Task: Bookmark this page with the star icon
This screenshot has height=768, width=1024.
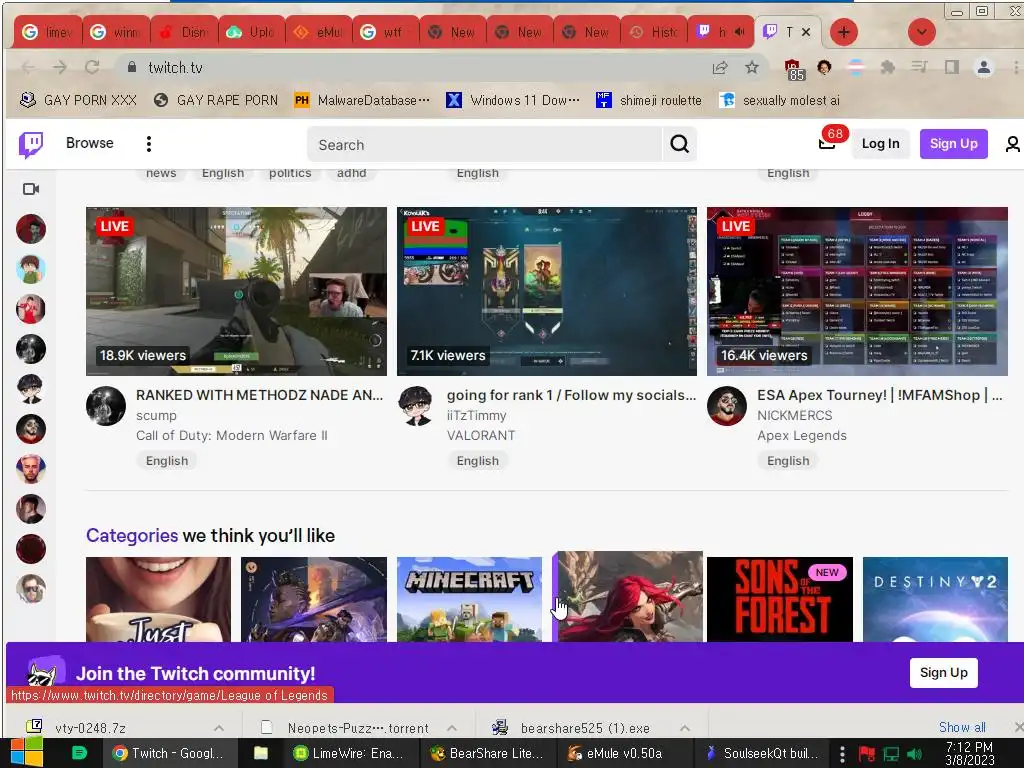Action: coord(752,67)
